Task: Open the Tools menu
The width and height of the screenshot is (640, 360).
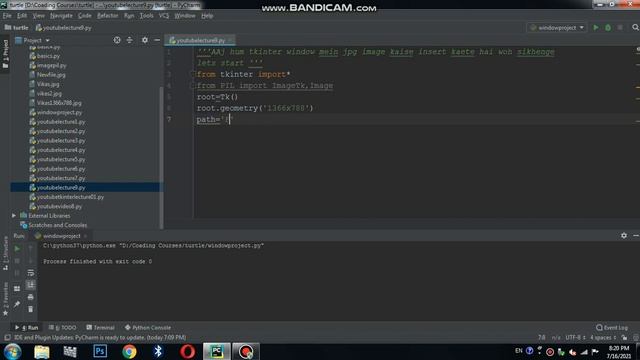Action: (x=146, y=16)
